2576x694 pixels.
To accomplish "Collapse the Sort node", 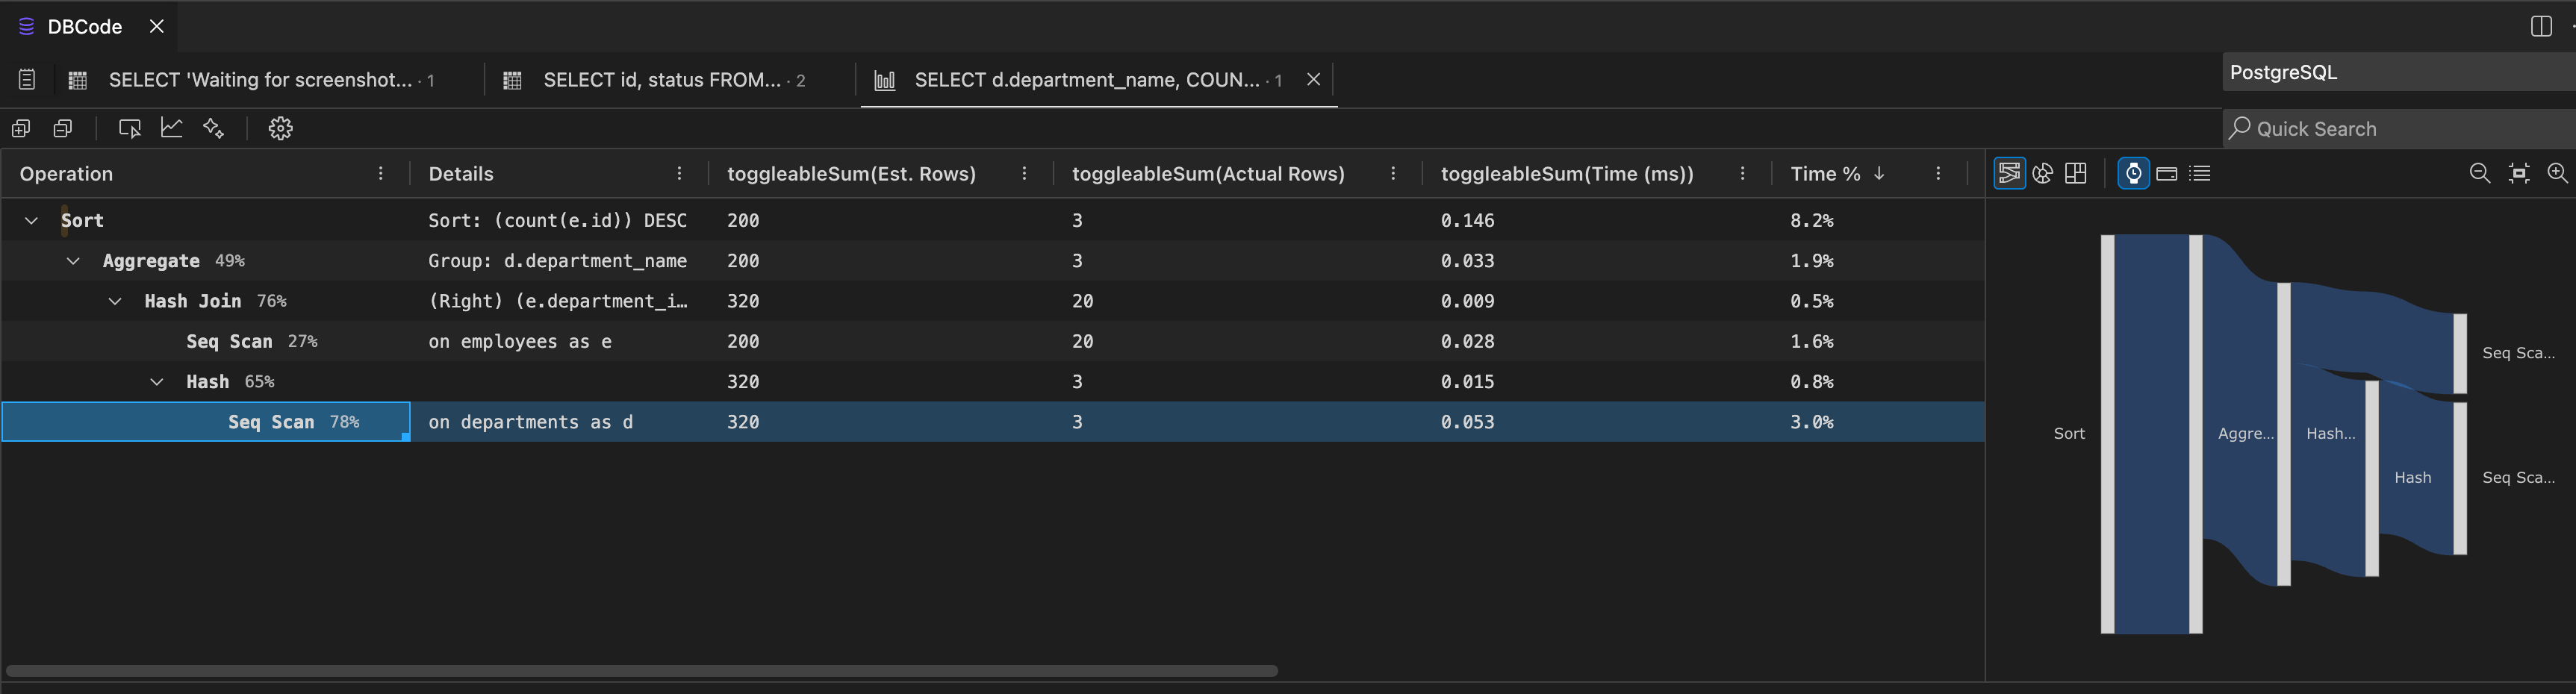I will 31,220.
